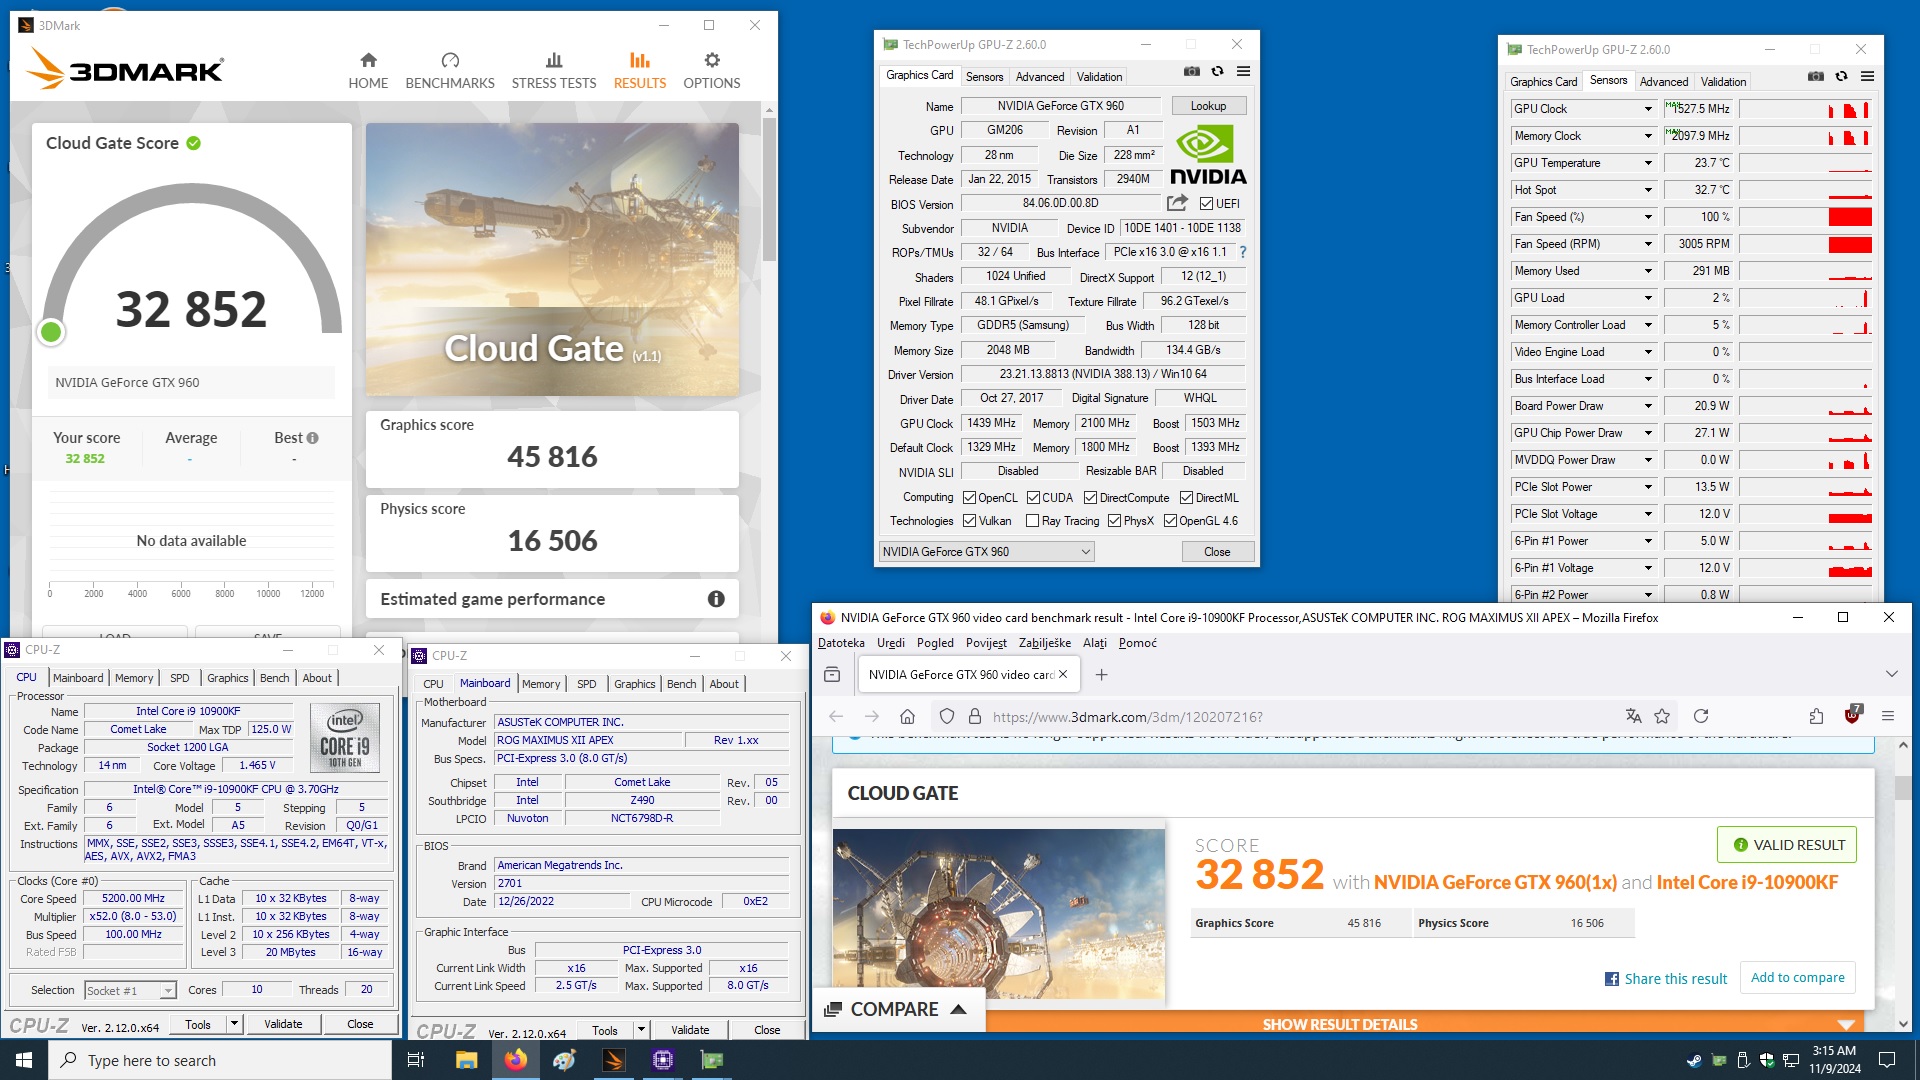Toggle OpenGL 4.6 checkbox

pos(1170,521)
